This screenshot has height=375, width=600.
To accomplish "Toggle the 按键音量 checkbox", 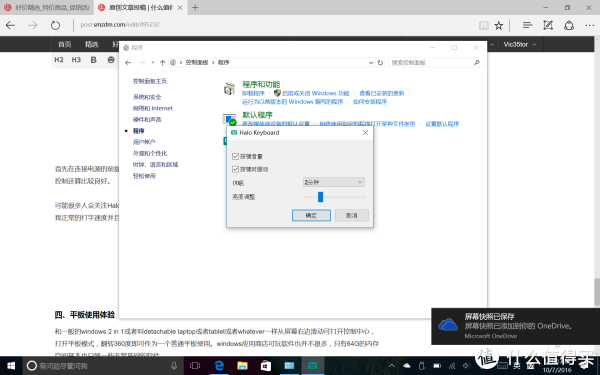I will point(235,156).
